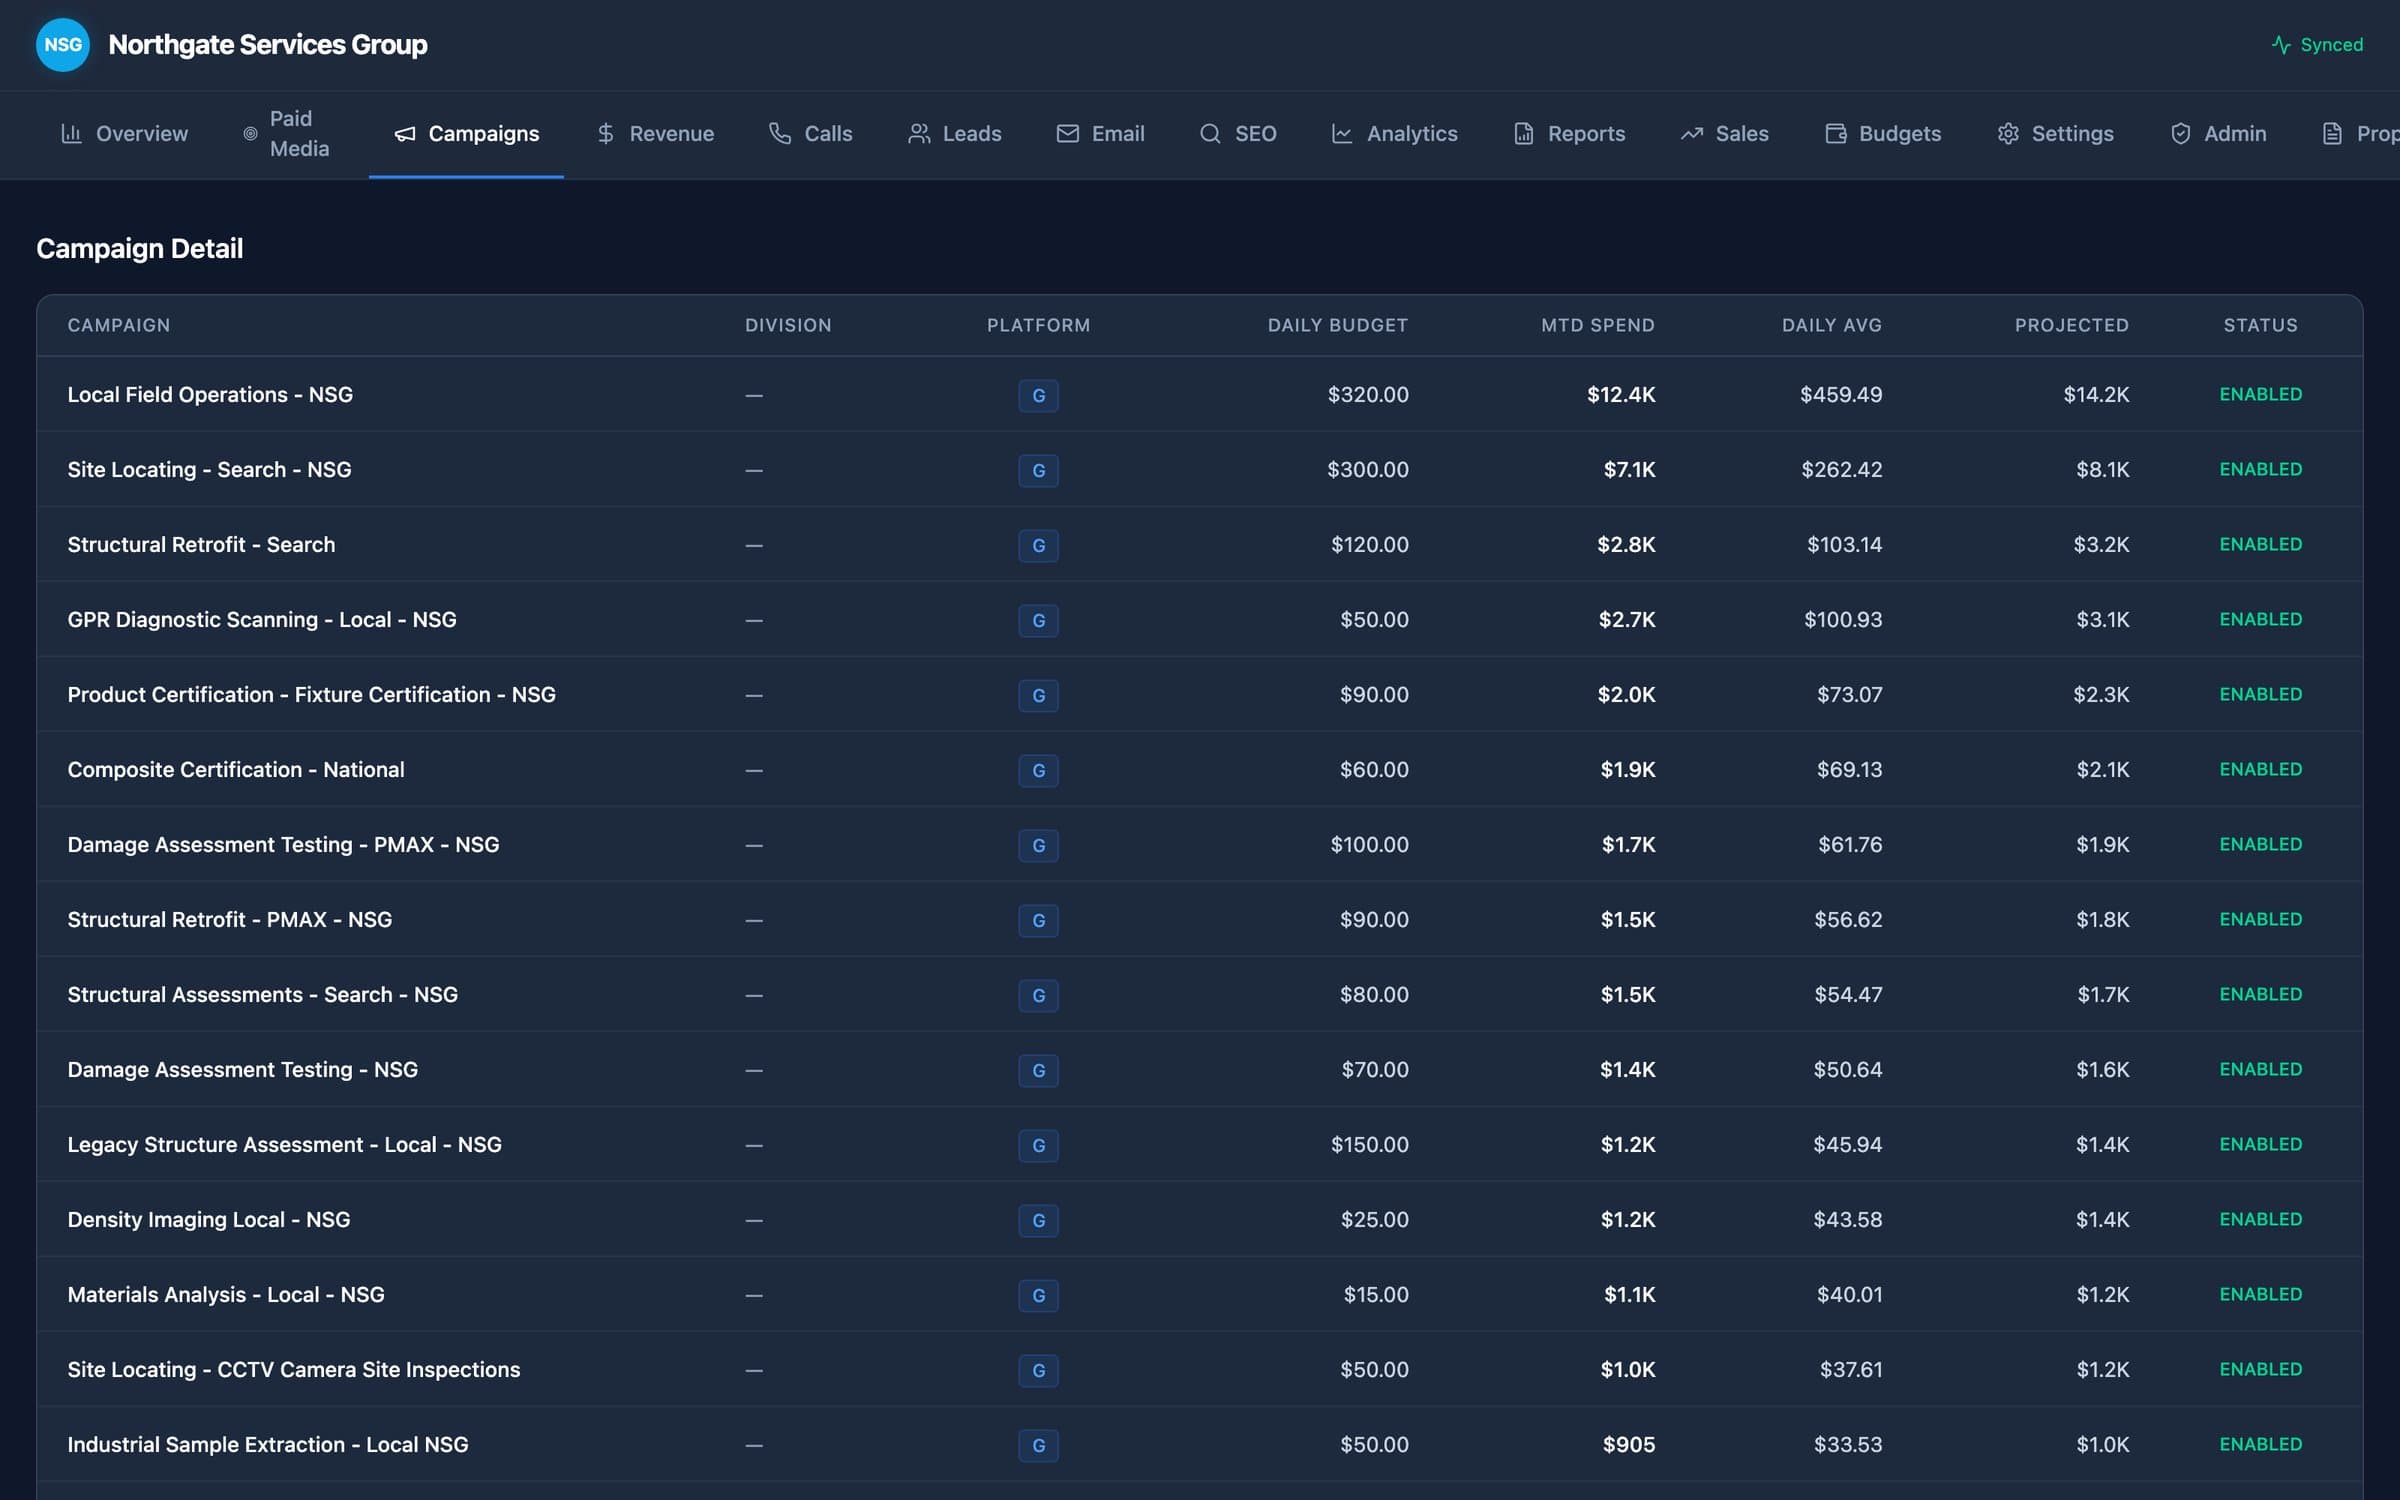Image resolution: width=2400 pixels, height=1500 pixels.
Task: Click the Analytics chart icon
Action: click(x=1341, y=133)
